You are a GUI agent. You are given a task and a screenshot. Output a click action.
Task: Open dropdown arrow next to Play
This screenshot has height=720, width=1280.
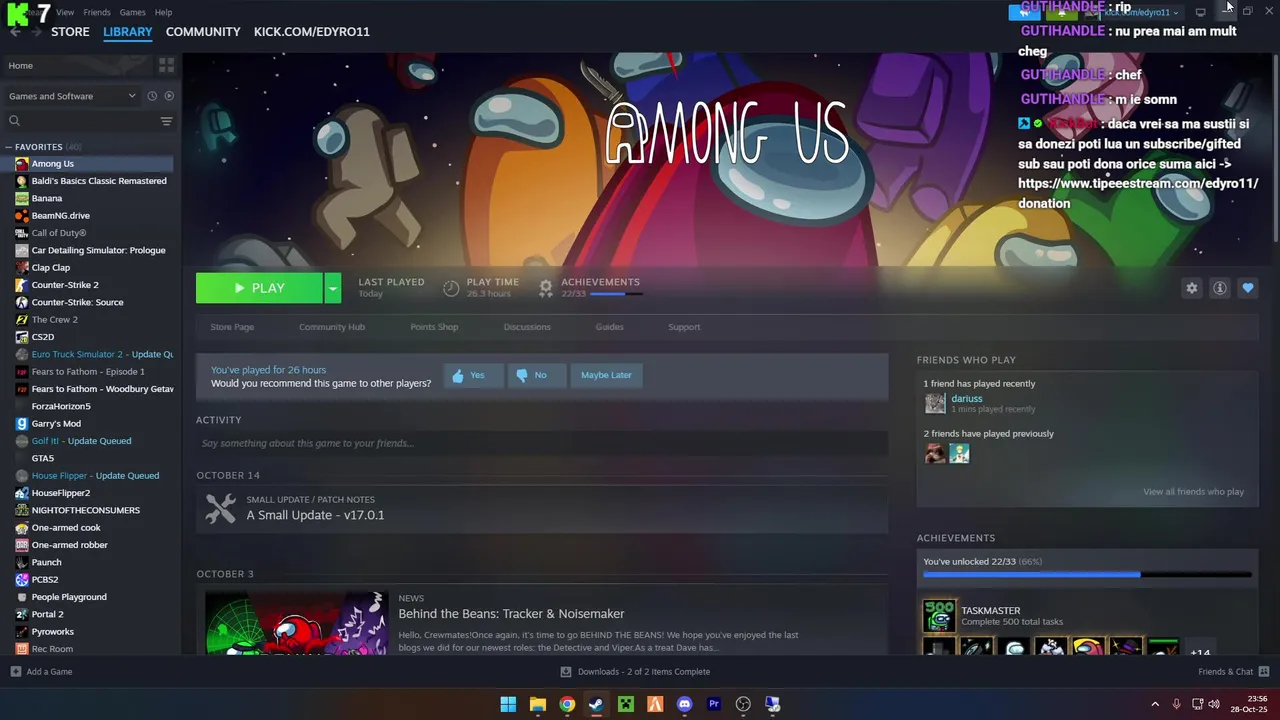[333, 288]
